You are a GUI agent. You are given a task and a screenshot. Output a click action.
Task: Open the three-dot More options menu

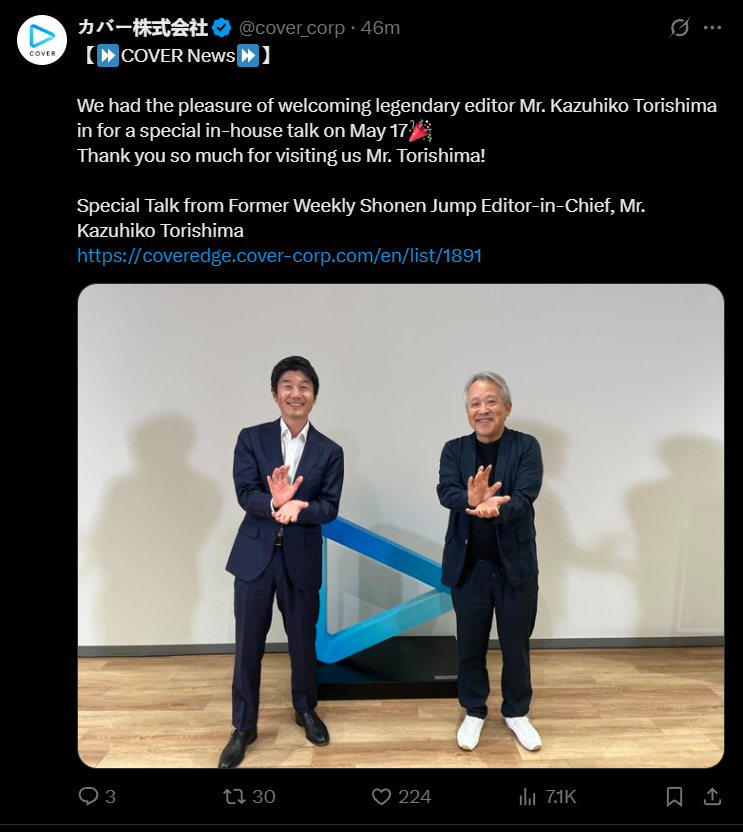click(x=712, y=28)
